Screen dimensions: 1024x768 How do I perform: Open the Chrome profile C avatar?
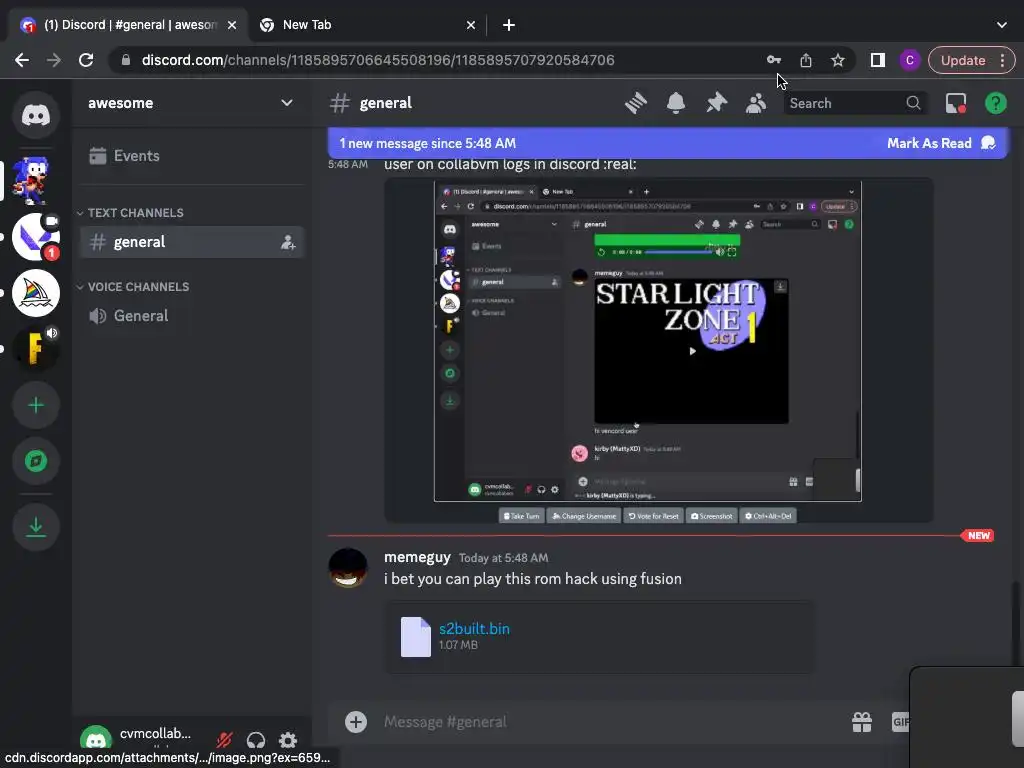pos(910,60)
